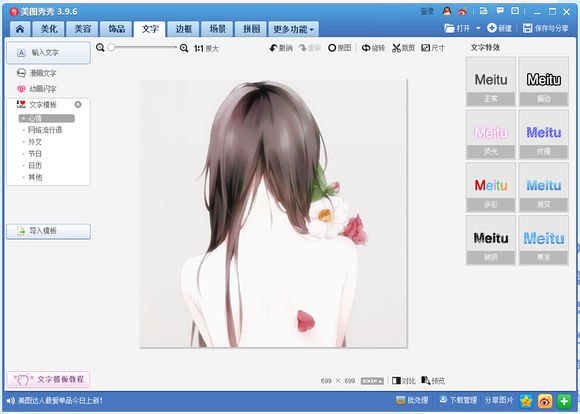Click the 尺寸 (resize) tool
The width and height of the screenshot is (580, 414).
click(433, 48)
